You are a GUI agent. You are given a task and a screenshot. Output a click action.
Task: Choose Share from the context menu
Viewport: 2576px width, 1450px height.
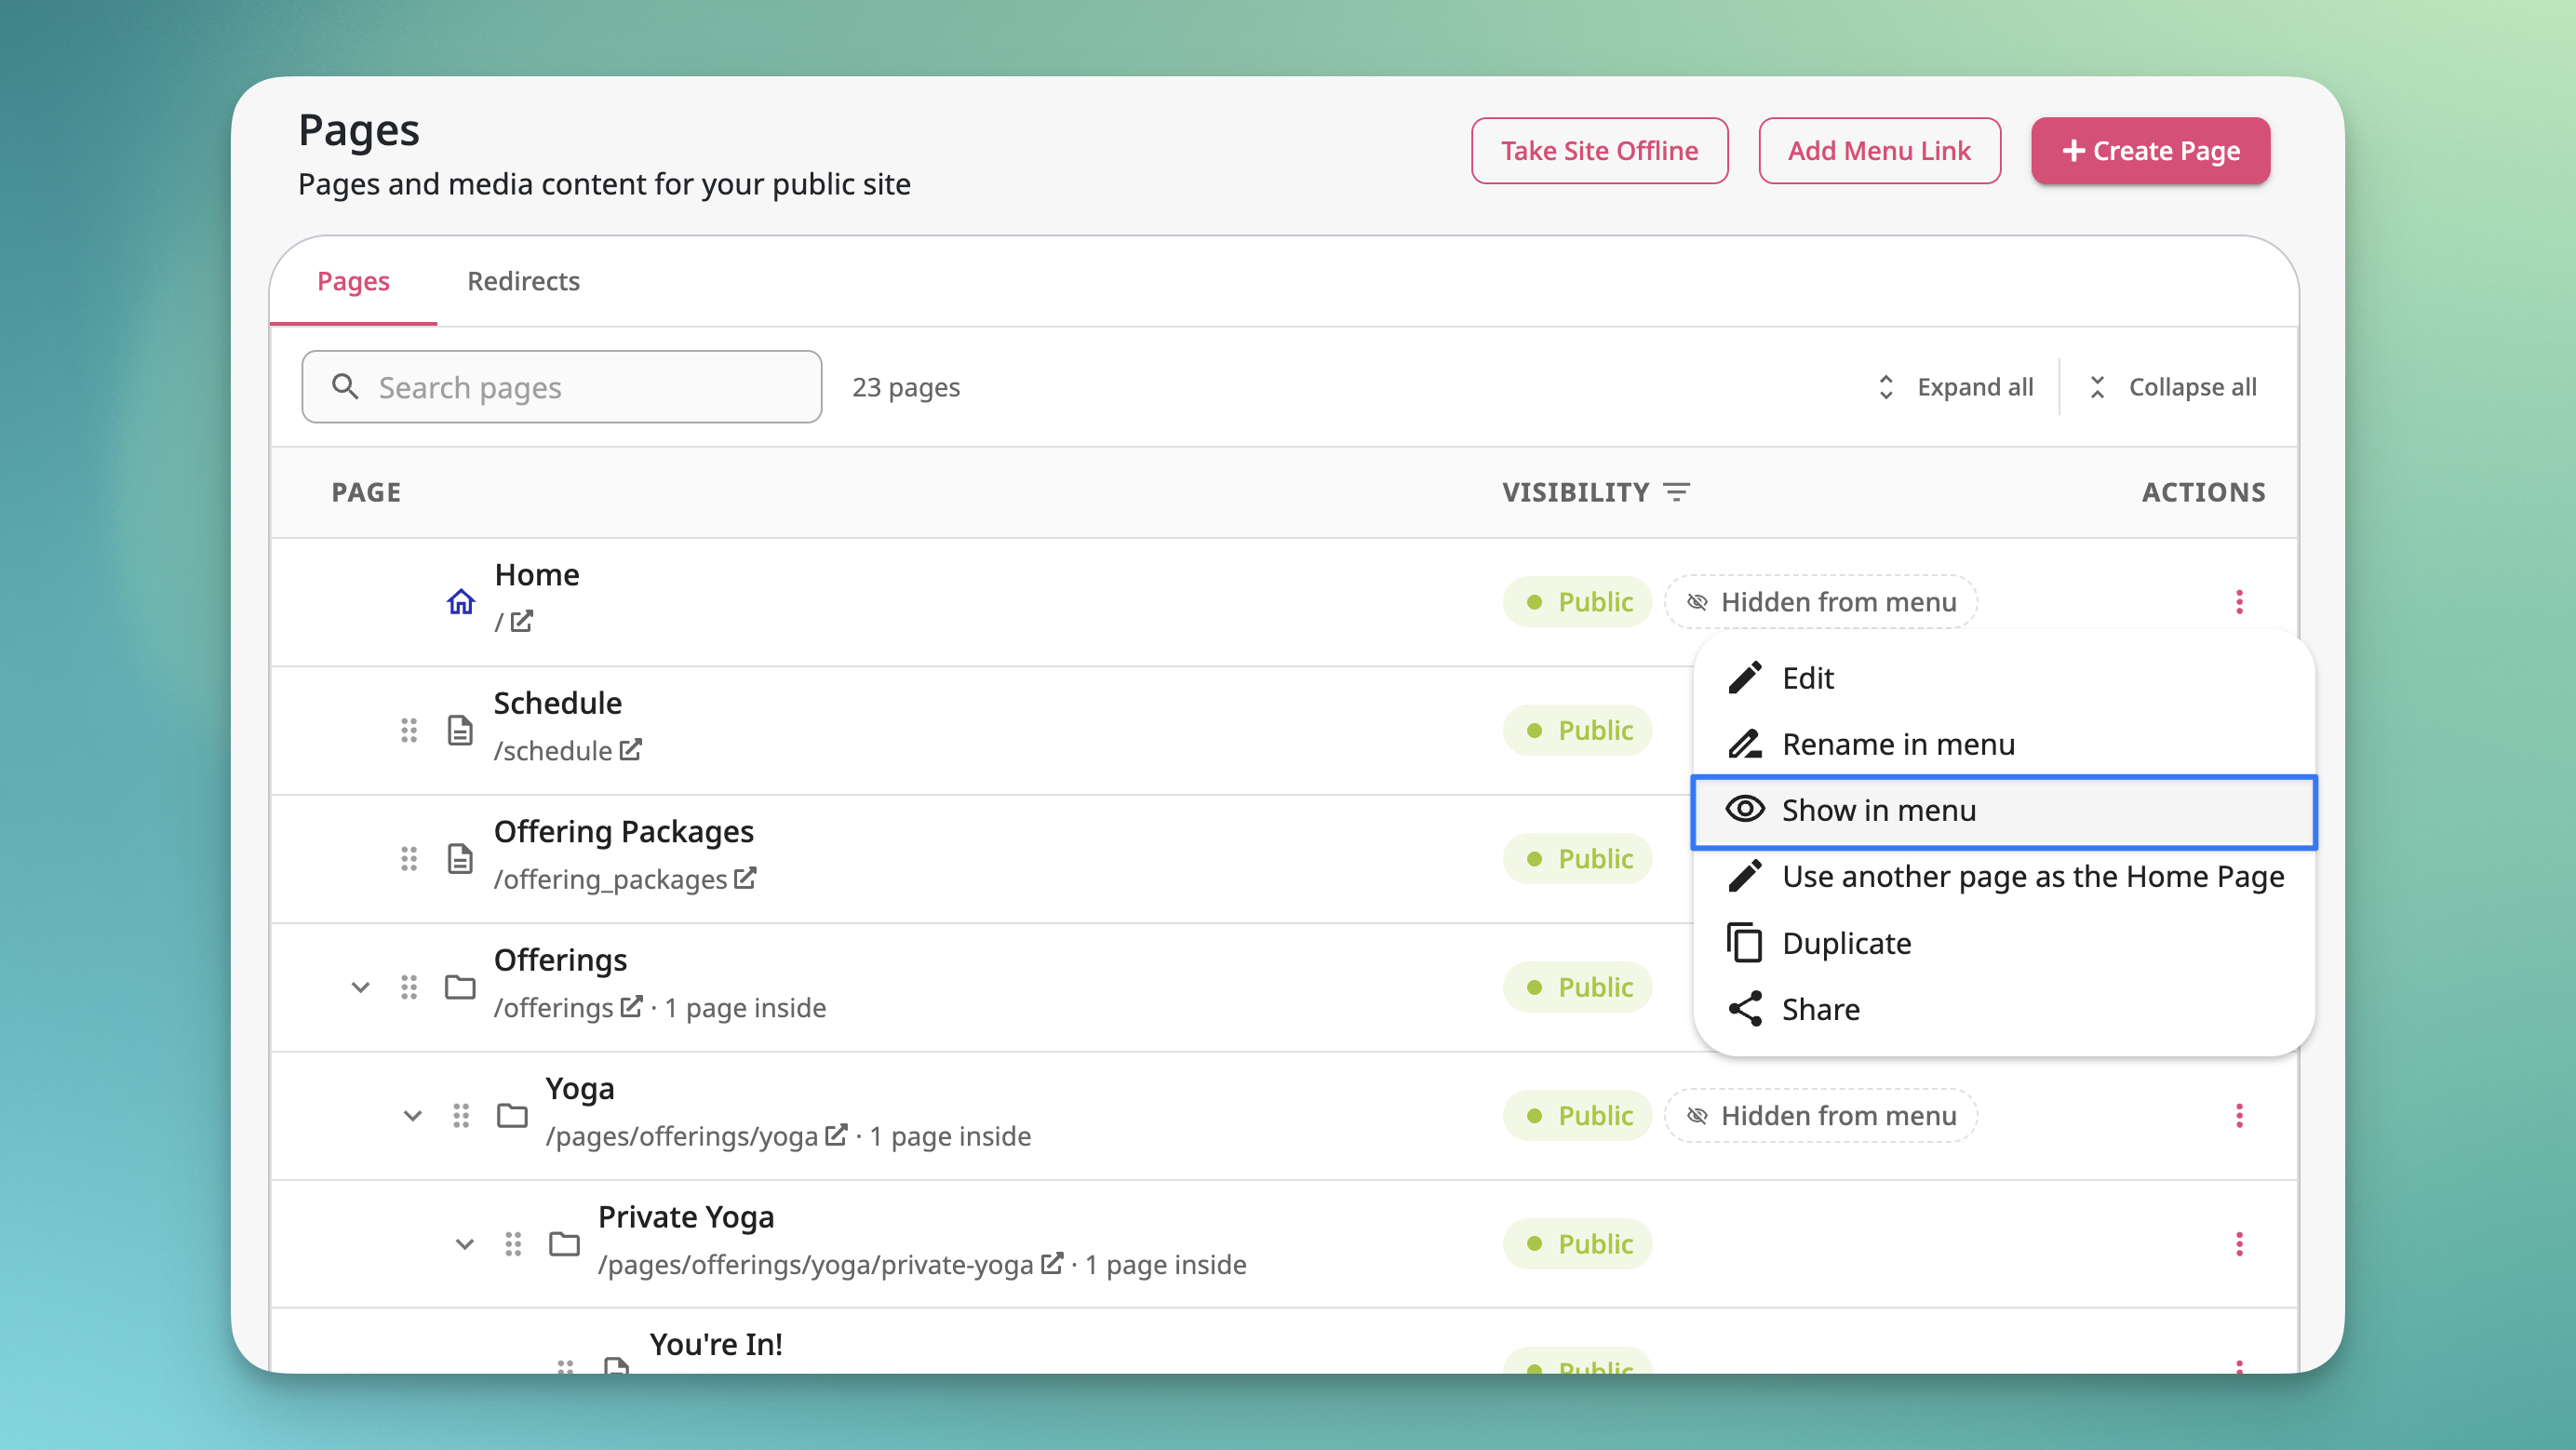click(x=2003, y=1009)
